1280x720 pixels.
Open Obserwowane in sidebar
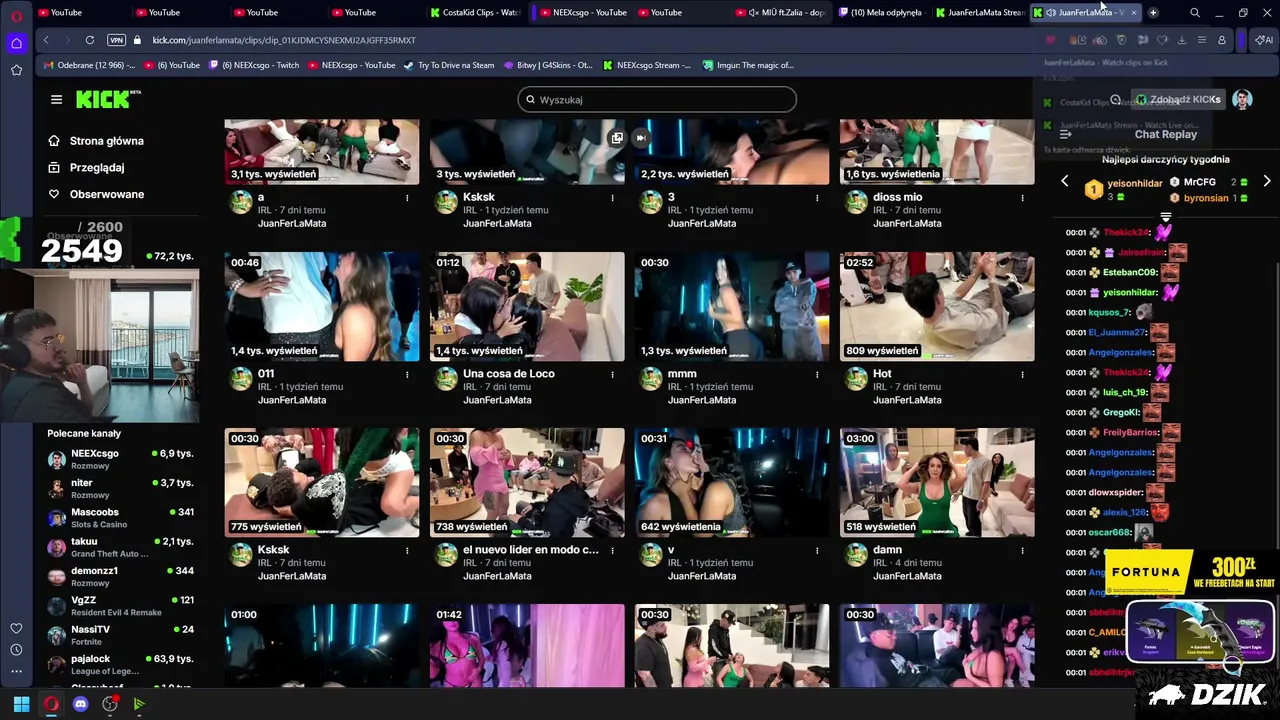[96, 194]
